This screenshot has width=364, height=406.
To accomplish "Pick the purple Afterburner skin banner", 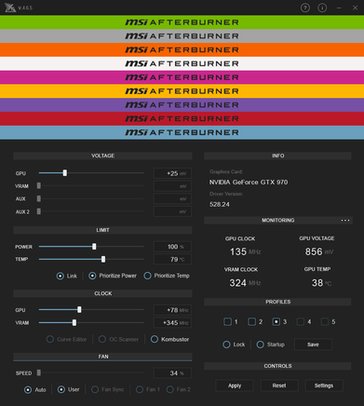I will (x=182, y=105).
